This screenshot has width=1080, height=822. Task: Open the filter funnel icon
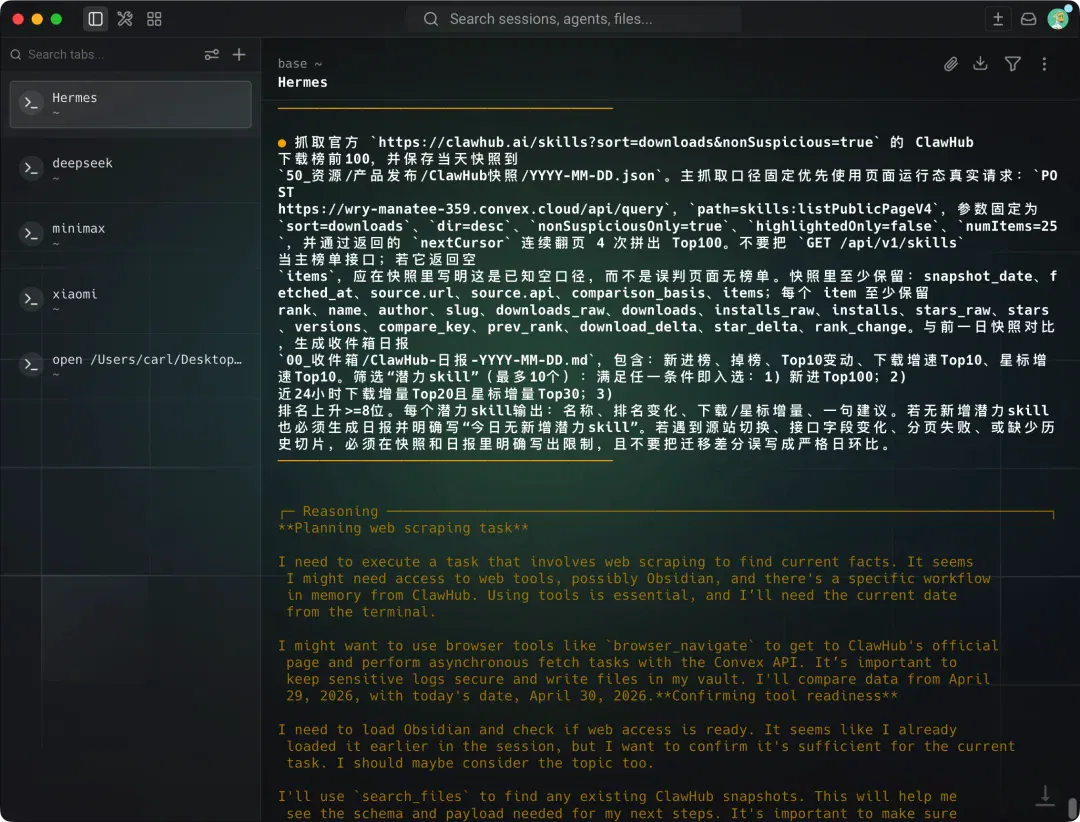(x=1012, y=64)
